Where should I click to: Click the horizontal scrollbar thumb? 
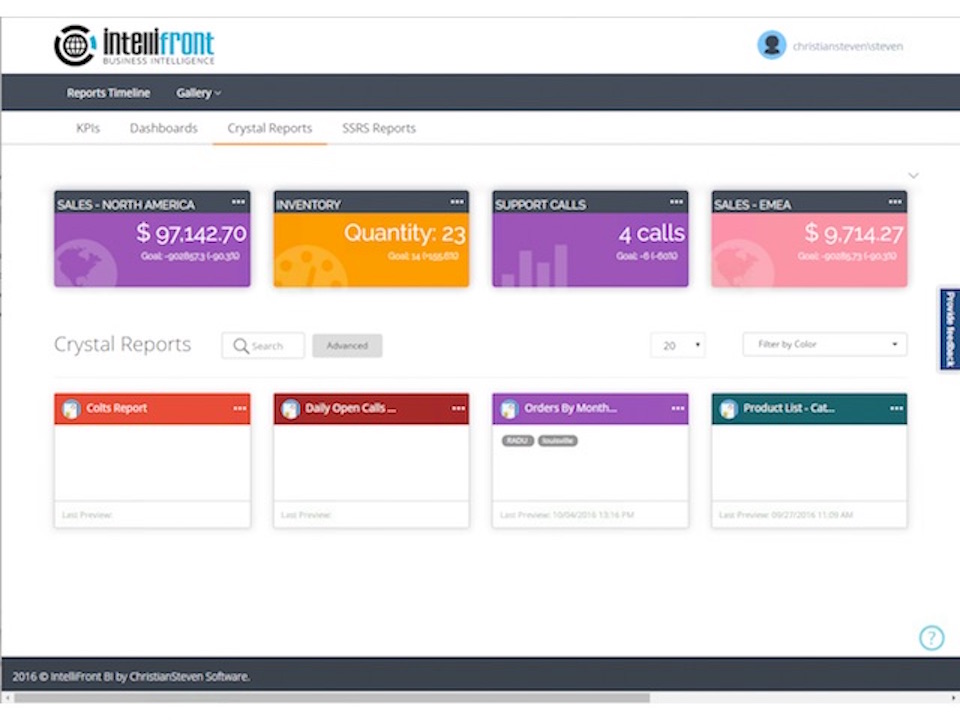(332, 698)
